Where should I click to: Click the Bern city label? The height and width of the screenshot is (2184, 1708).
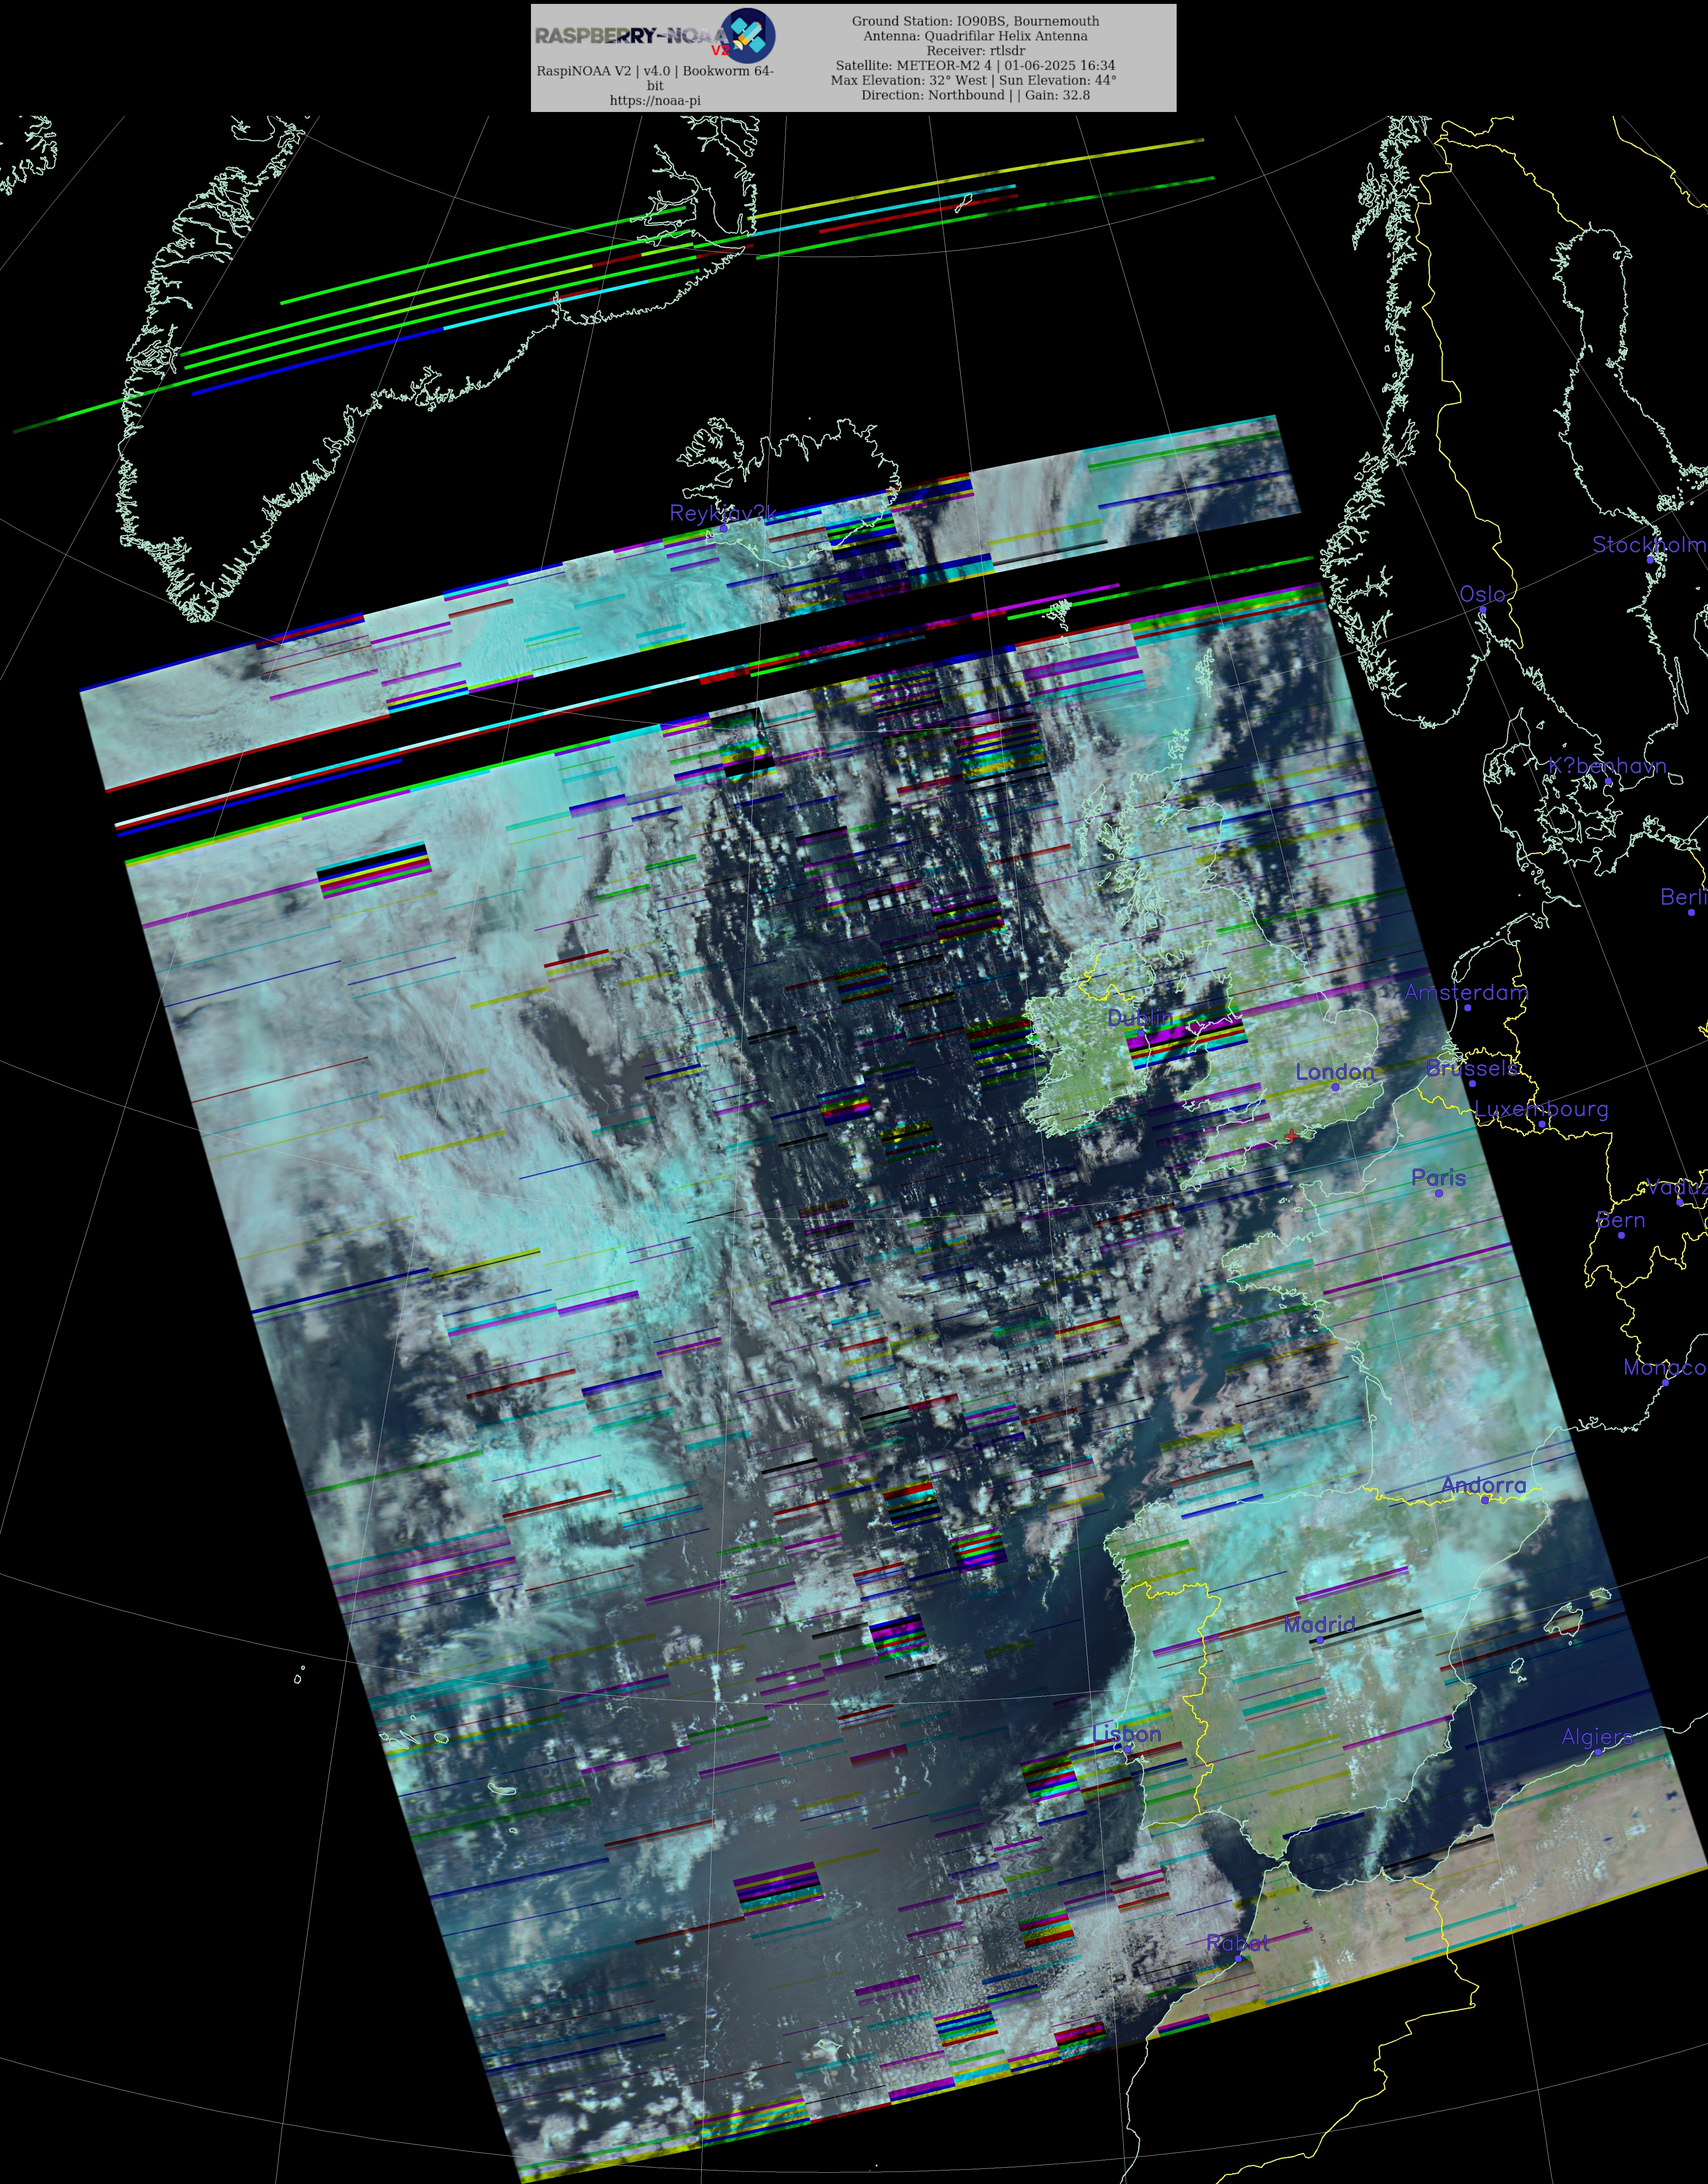pos(1621,1220)
